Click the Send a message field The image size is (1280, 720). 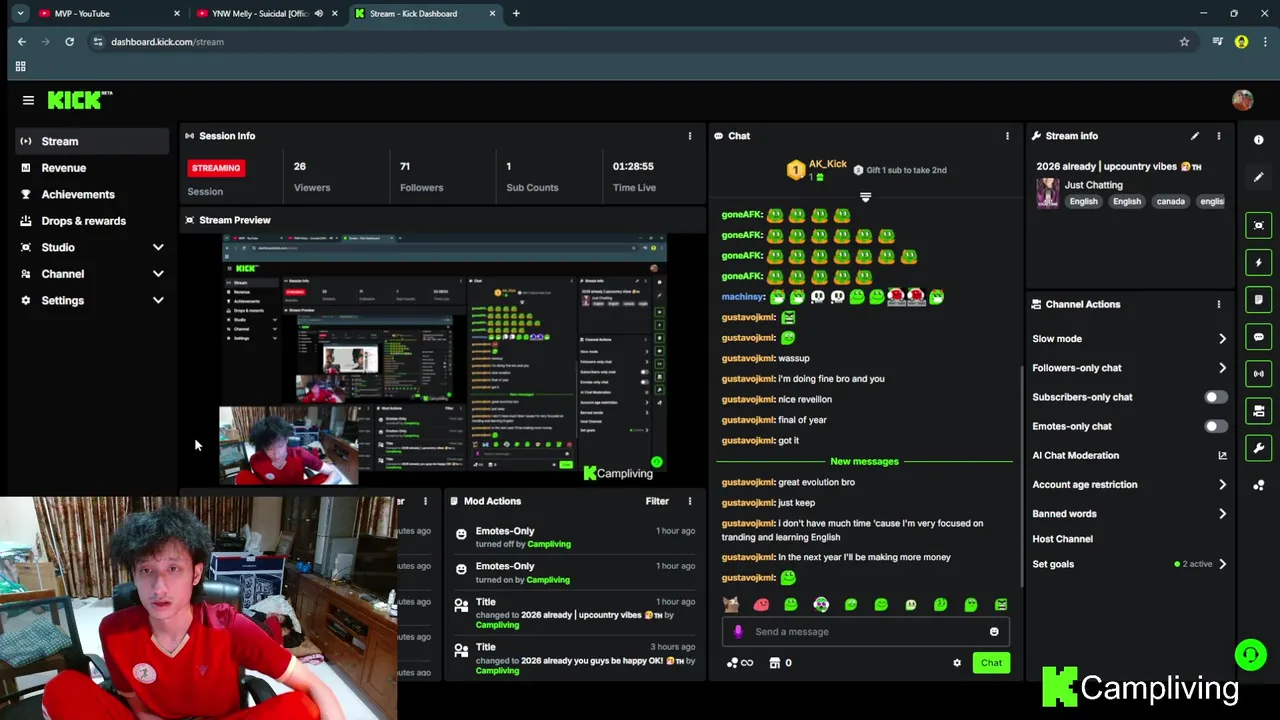865,631
